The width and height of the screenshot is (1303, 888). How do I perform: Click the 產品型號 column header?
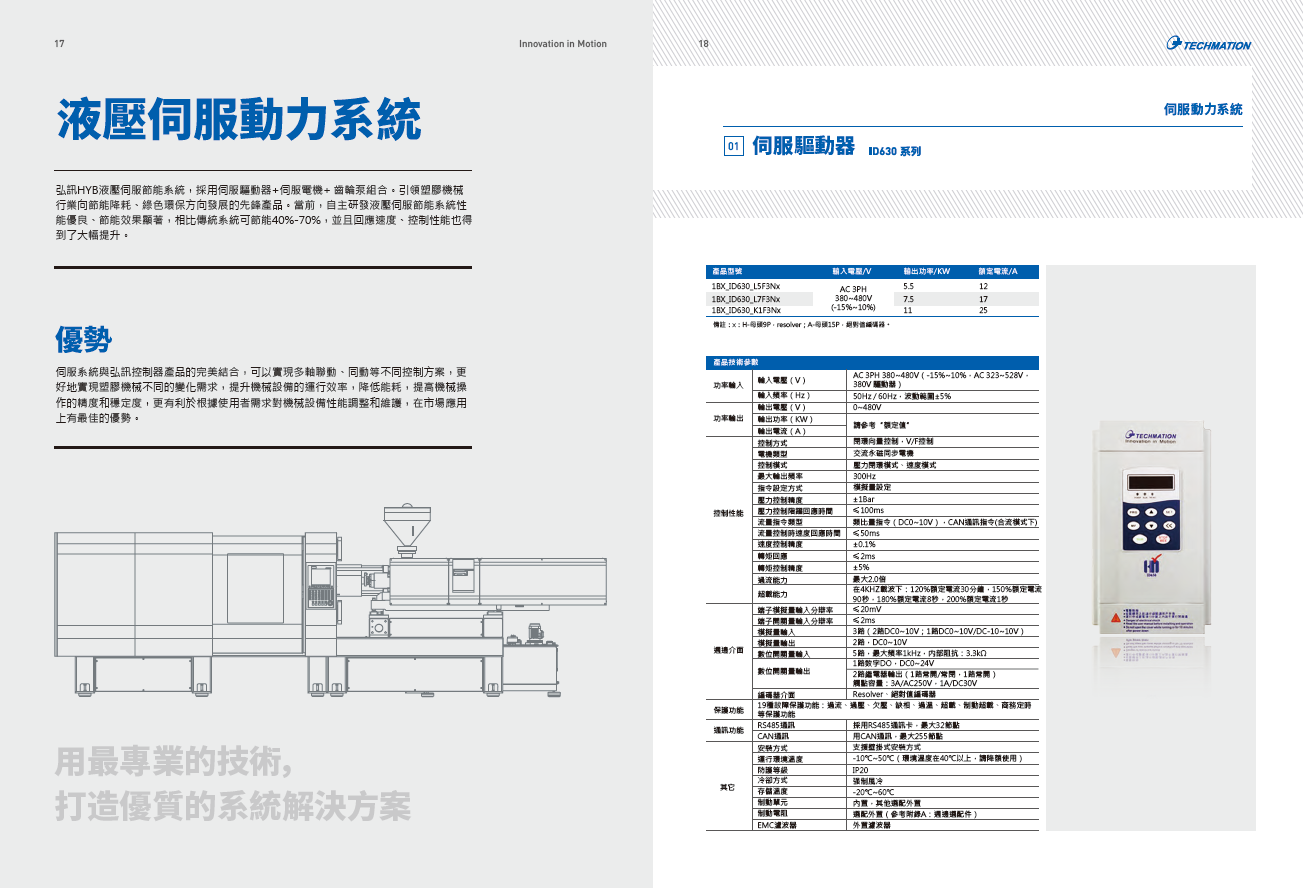point(727,271)
